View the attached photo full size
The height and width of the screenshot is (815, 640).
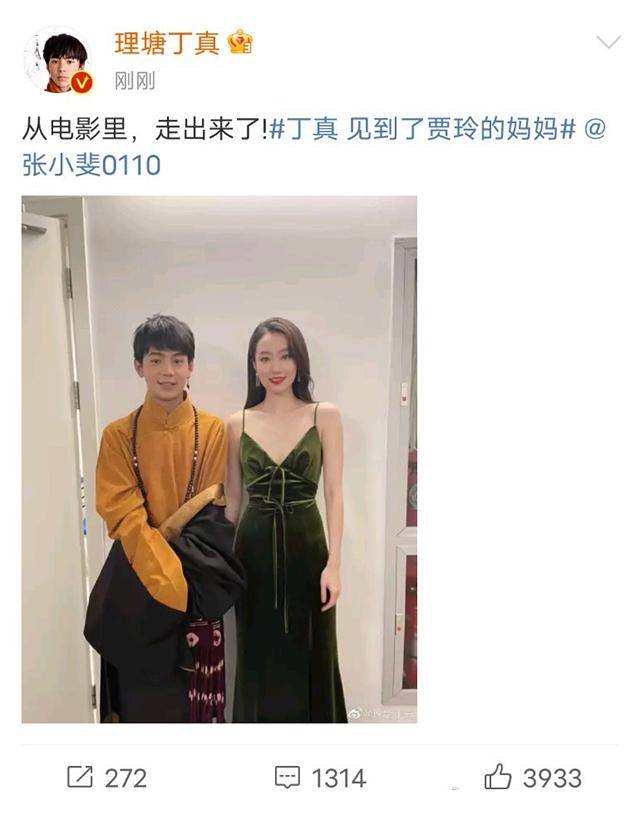coord(219,459)
